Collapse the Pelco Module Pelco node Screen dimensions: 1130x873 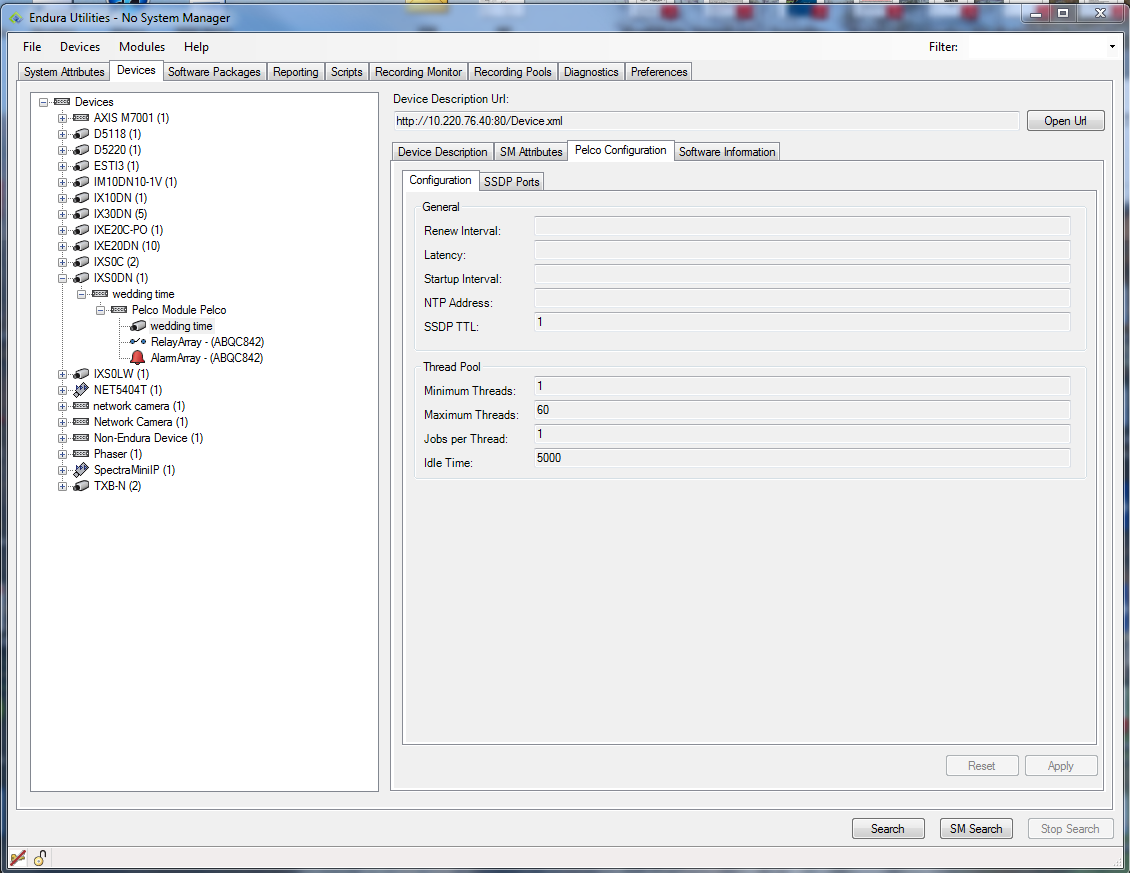[100, 310]
